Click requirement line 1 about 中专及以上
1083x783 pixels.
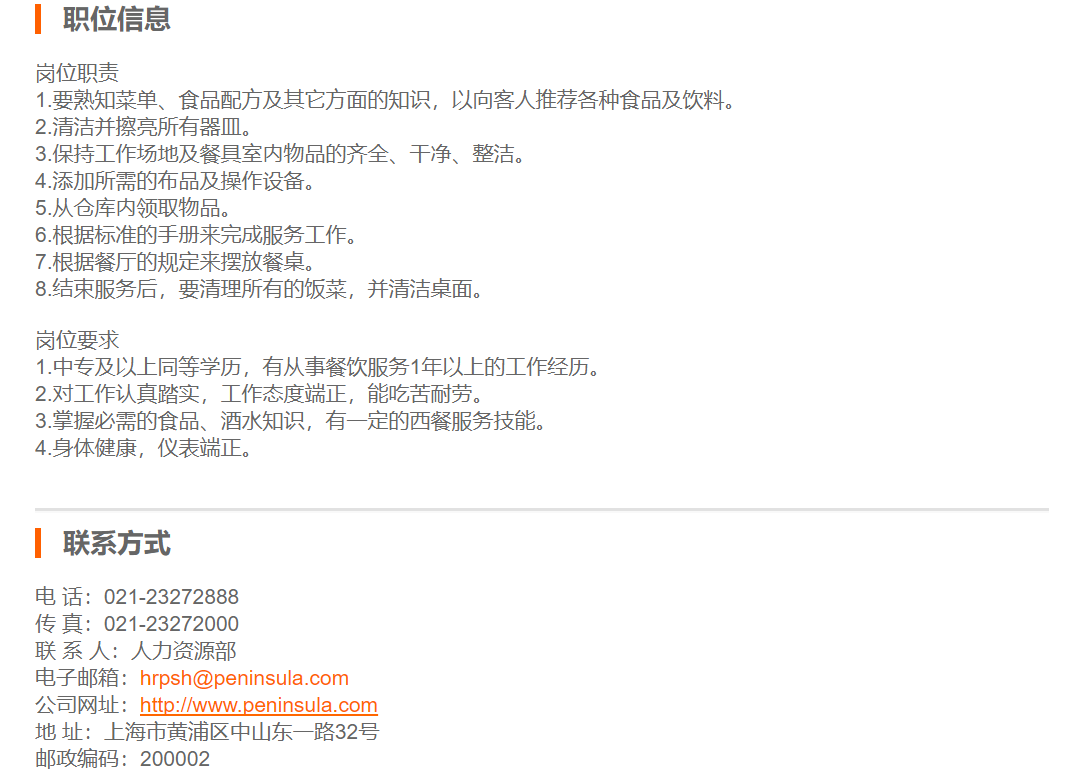[x=318, y=367]
